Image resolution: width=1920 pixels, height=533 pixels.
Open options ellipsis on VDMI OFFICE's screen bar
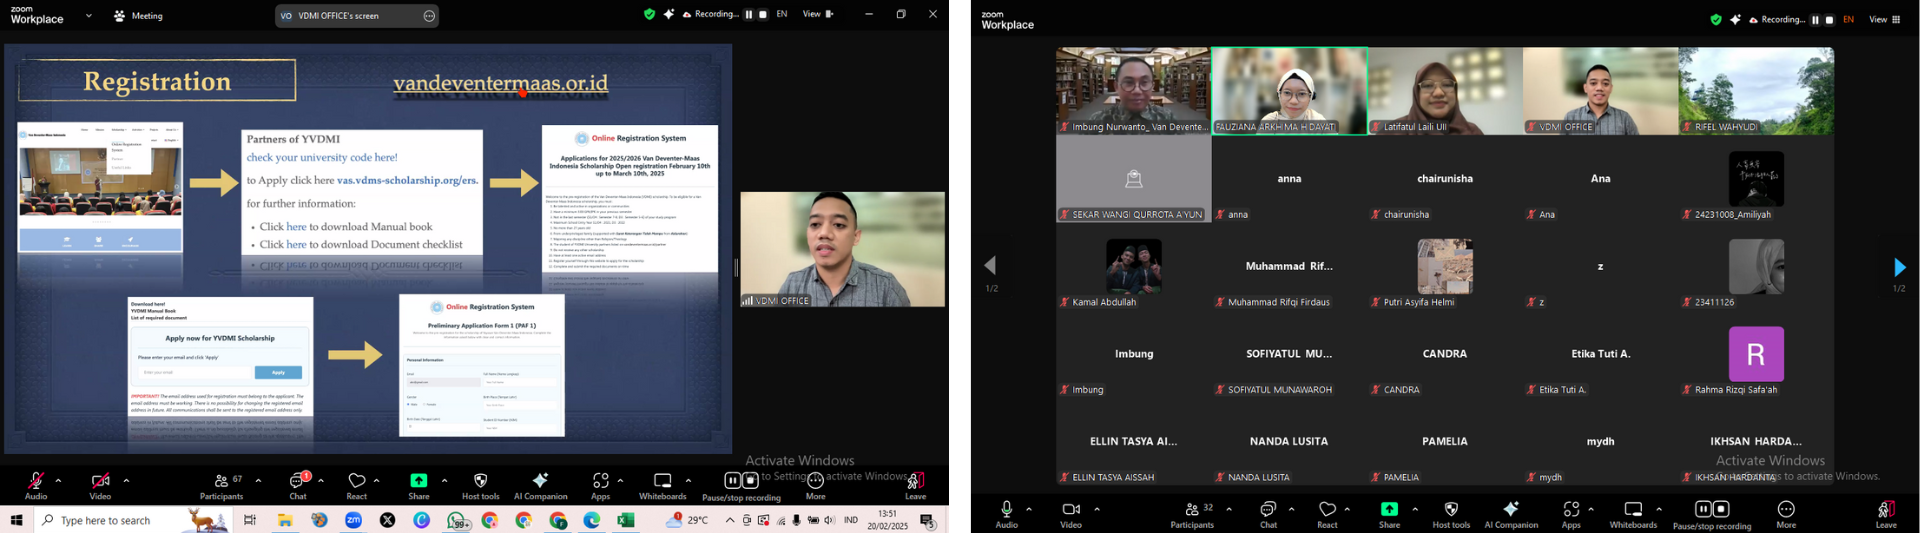pos(429,16)
